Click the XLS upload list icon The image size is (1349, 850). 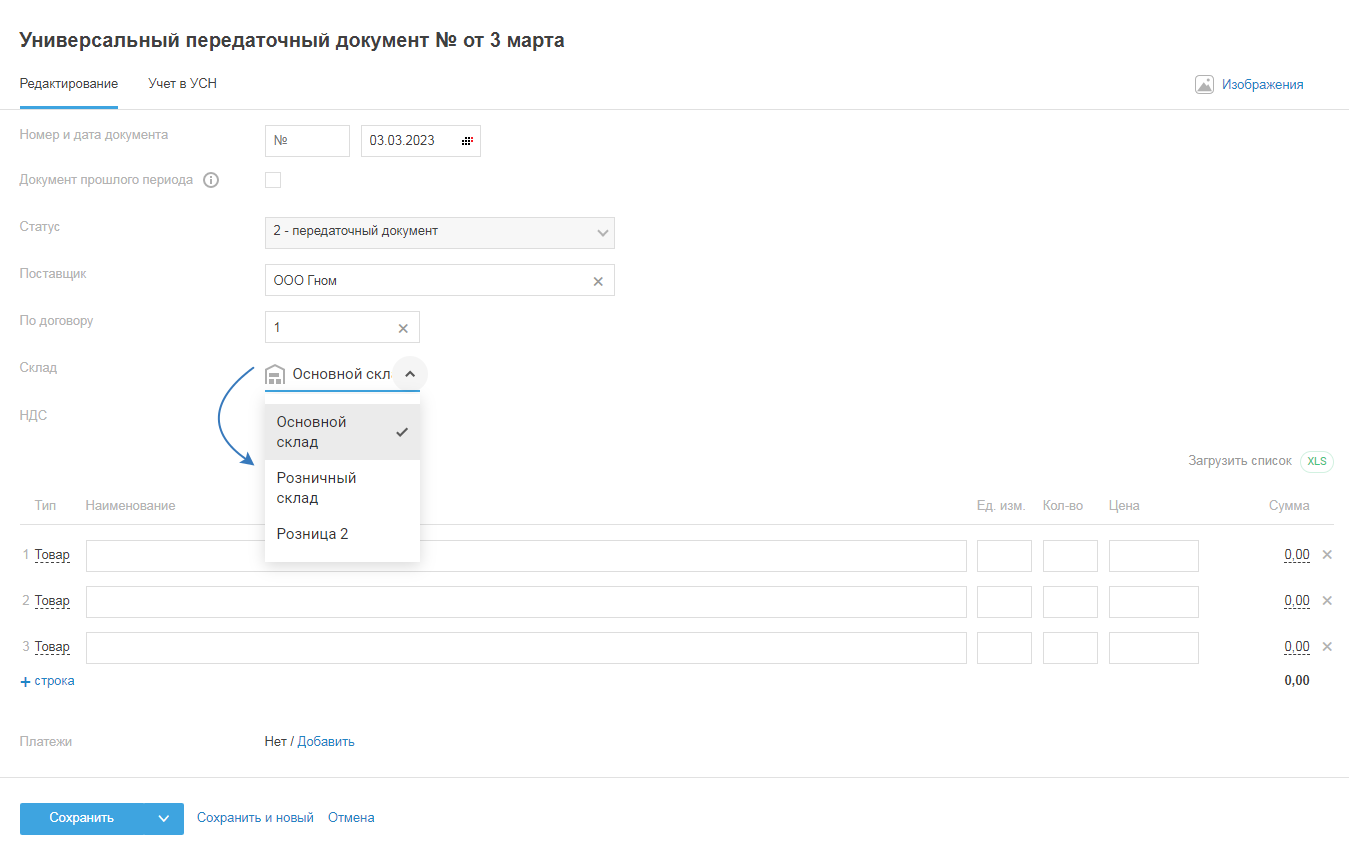pos(1316,461)
